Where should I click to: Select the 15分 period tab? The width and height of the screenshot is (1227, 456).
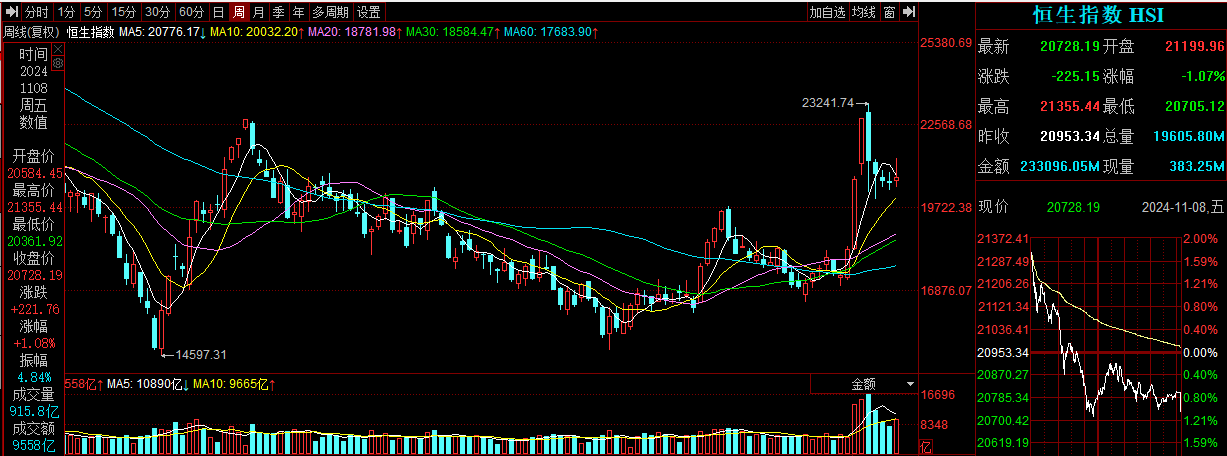pos(123,12)
